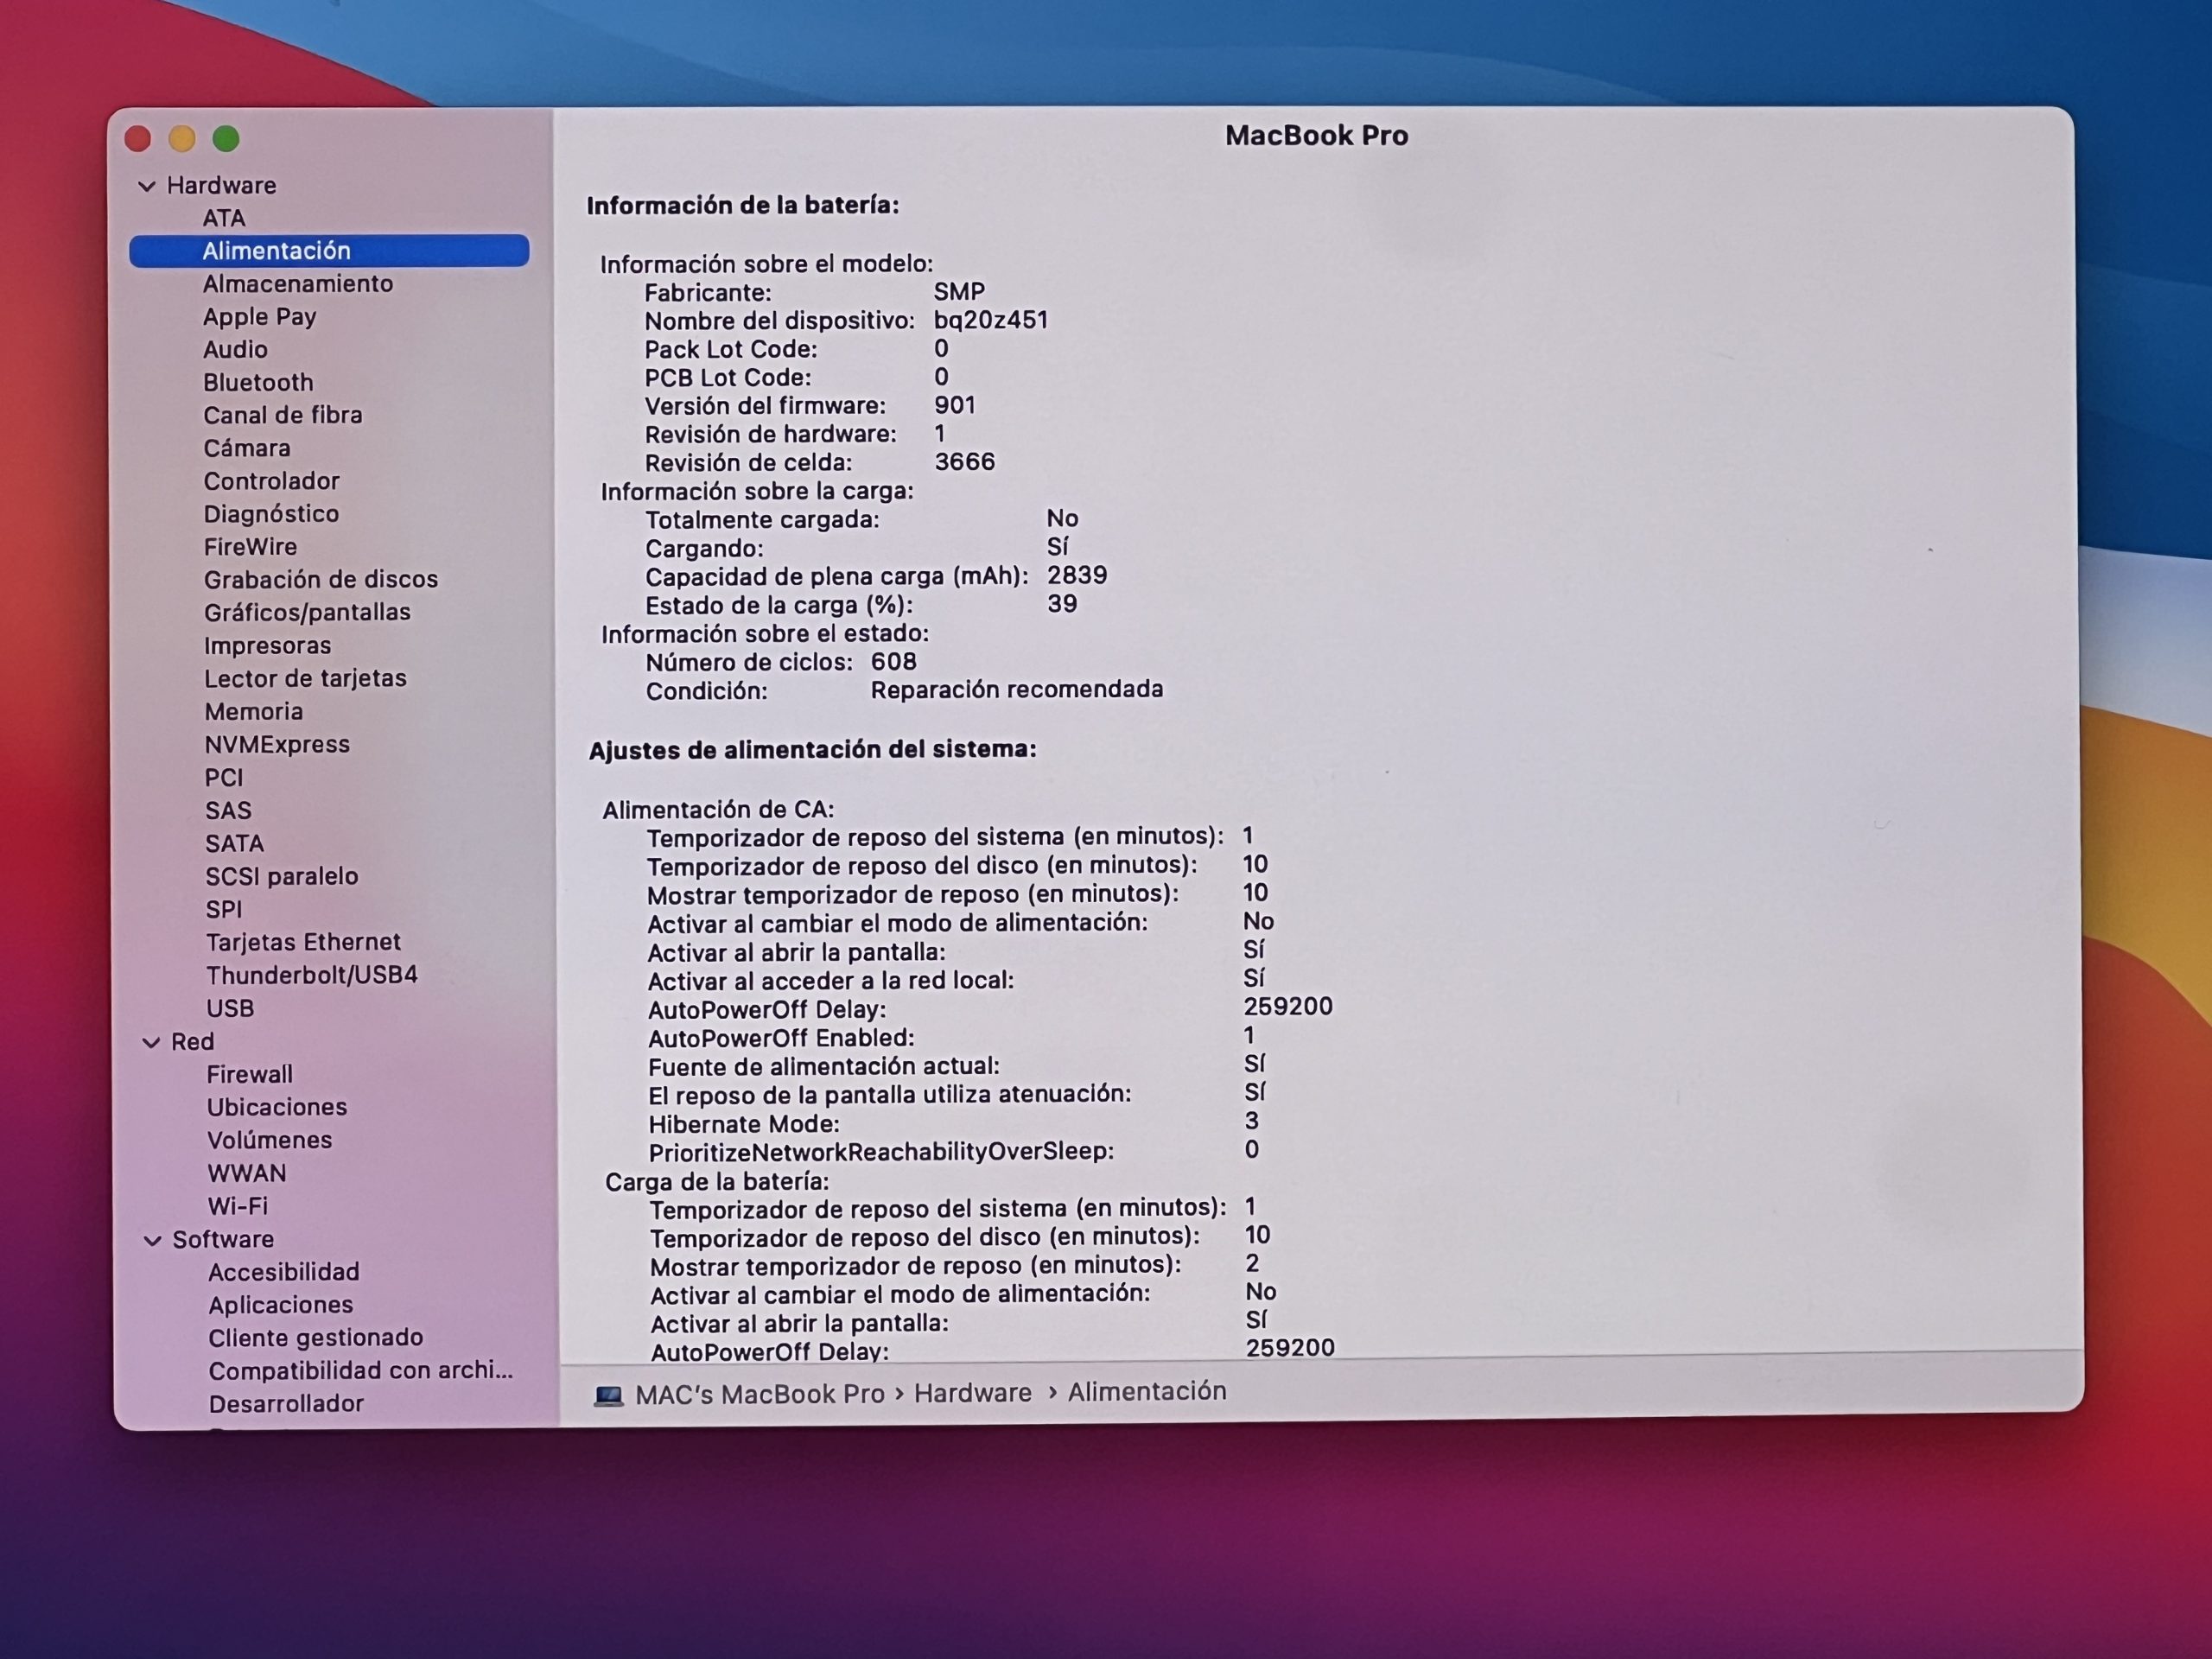
Task: Open the Thunderbolt/USB4 entry
Action: [312, 975]
